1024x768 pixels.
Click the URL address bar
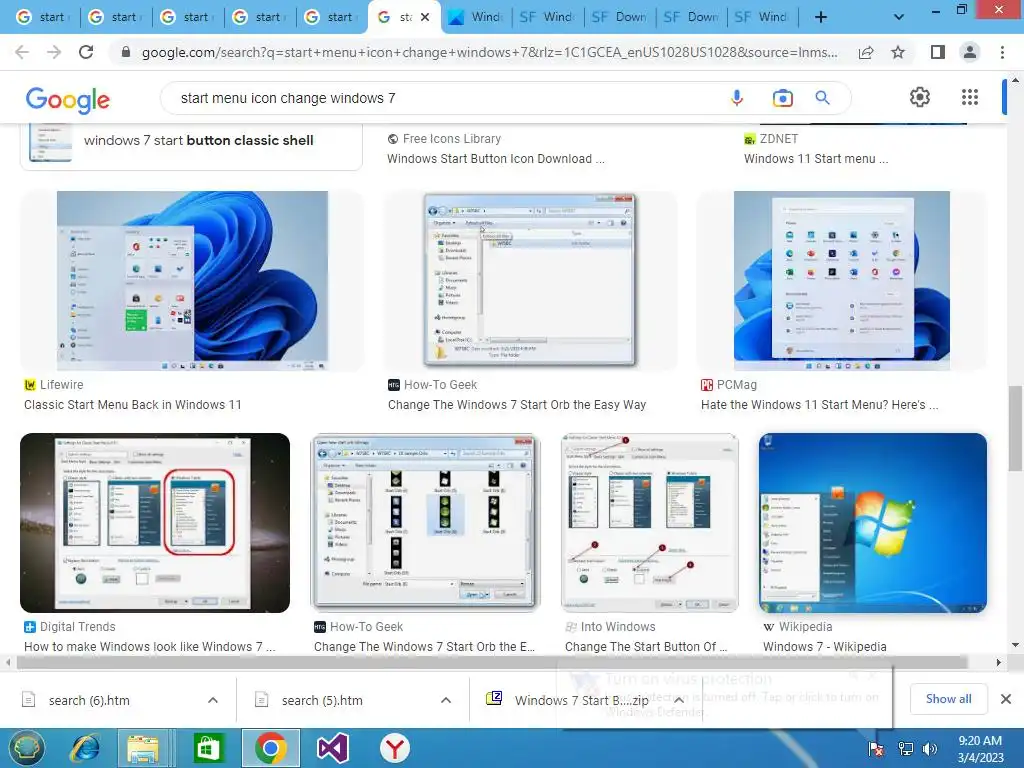pos(490,52)
